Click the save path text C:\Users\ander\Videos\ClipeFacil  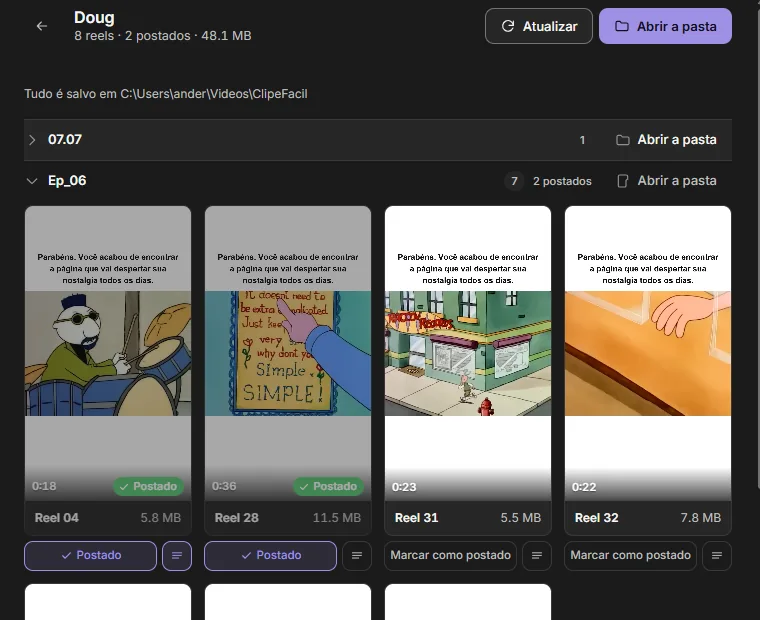(x=214, y=94)
